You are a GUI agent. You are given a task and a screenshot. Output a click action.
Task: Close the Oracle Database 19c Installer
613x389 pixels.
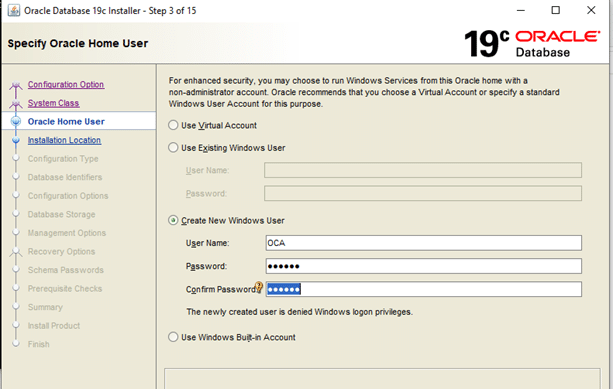pos(591,10)
